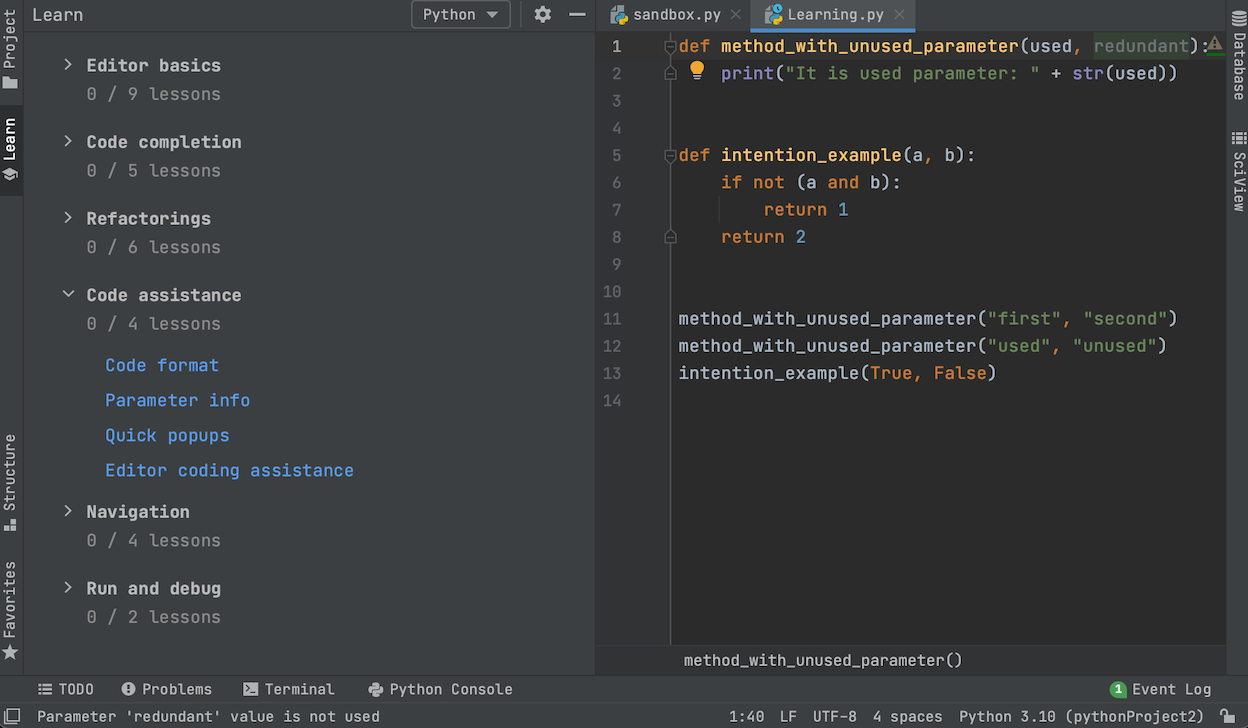
Task: Toggle the Learn tool window button
Action: [11, 150]
